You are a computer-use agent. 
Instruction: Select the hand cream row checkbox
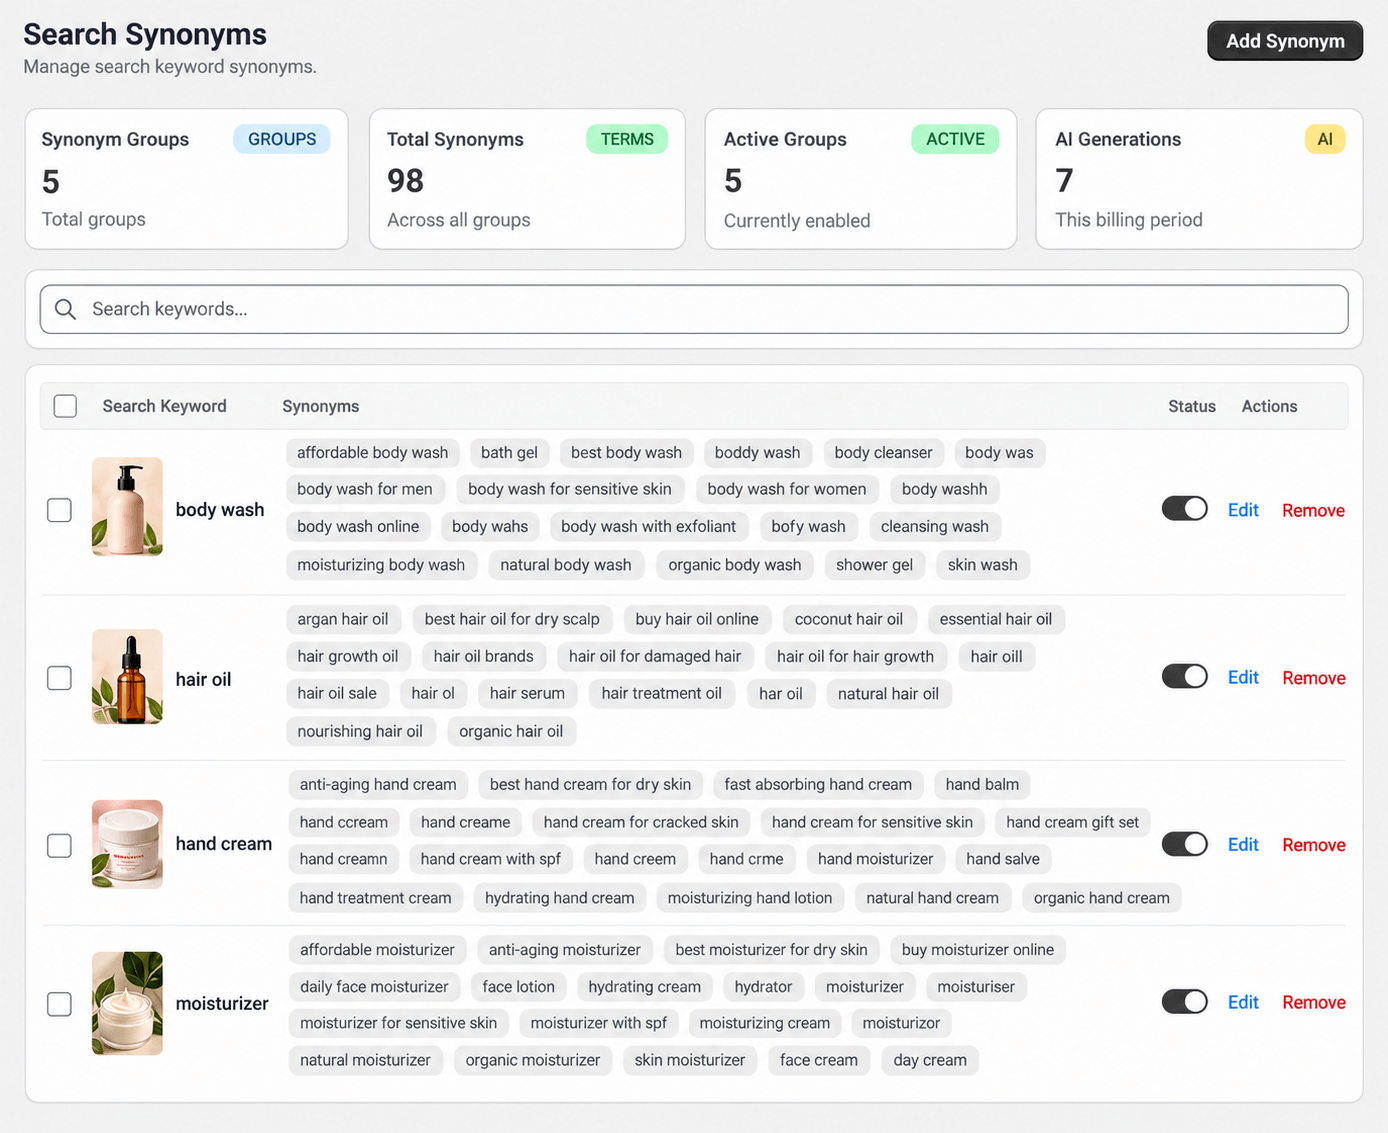[x=60, y=845]
